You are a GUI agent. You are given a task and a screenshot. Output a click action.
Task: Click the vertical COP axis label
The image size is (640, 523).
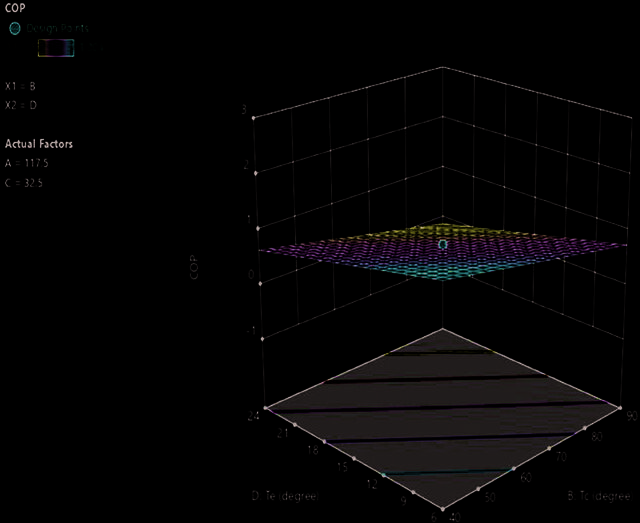pyautogui.click(x=194, y=268)
